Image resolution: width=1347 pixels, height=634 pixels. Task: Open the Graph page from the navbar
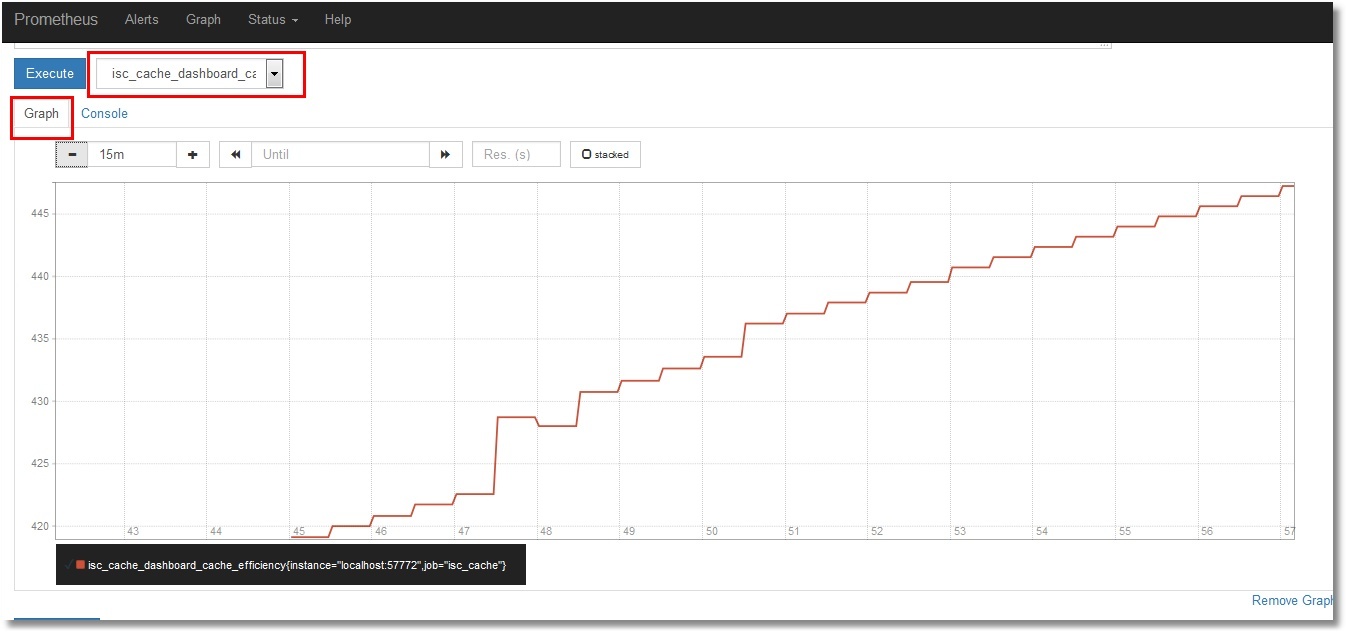(203, 20)
